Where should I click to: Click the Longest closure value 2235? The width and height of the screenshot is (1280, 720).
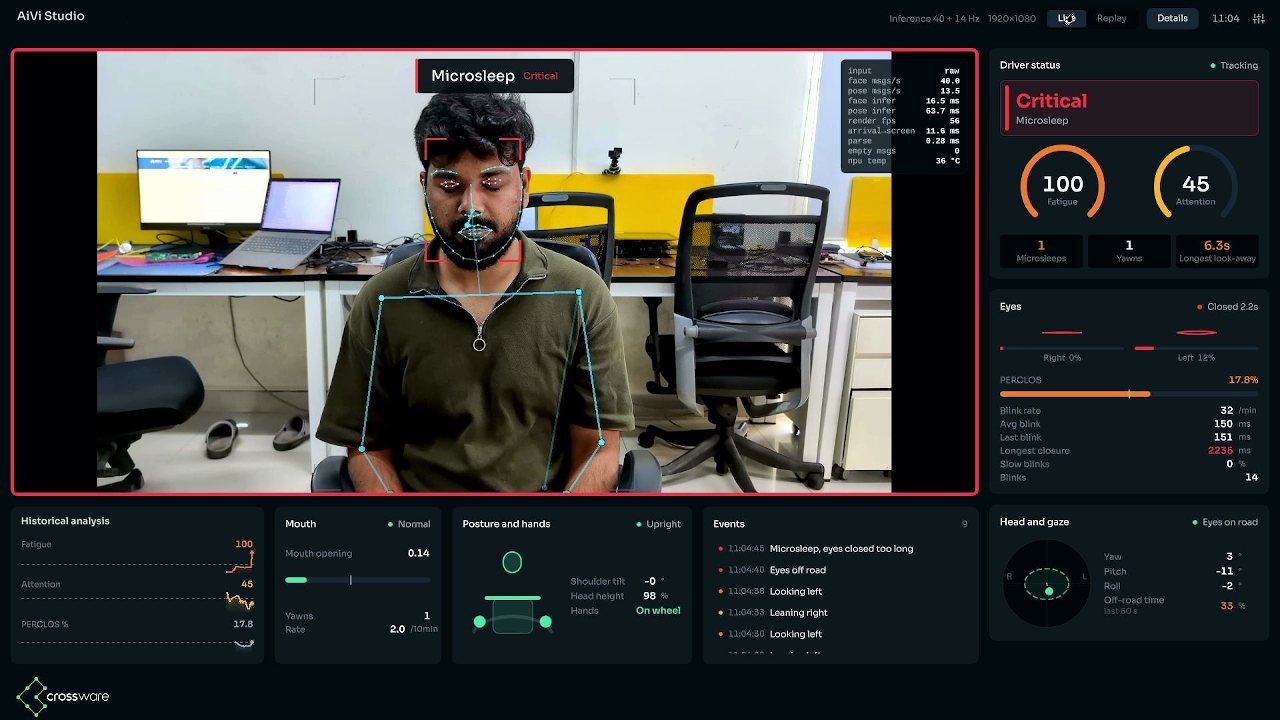(1220, 451)
